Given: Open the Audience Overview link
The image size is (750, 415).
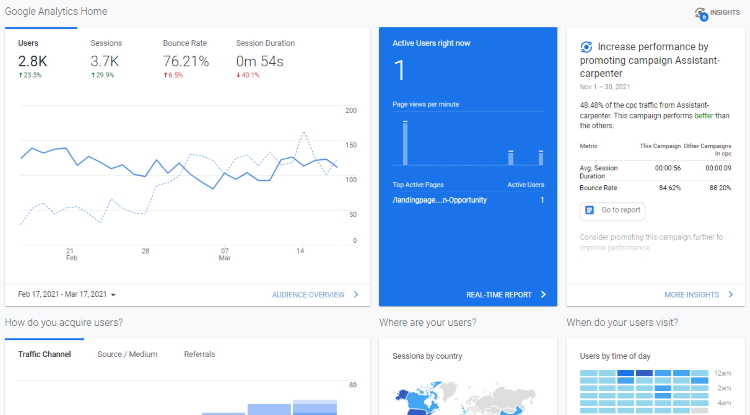Looking at the screenshot, I should [307, 295].
